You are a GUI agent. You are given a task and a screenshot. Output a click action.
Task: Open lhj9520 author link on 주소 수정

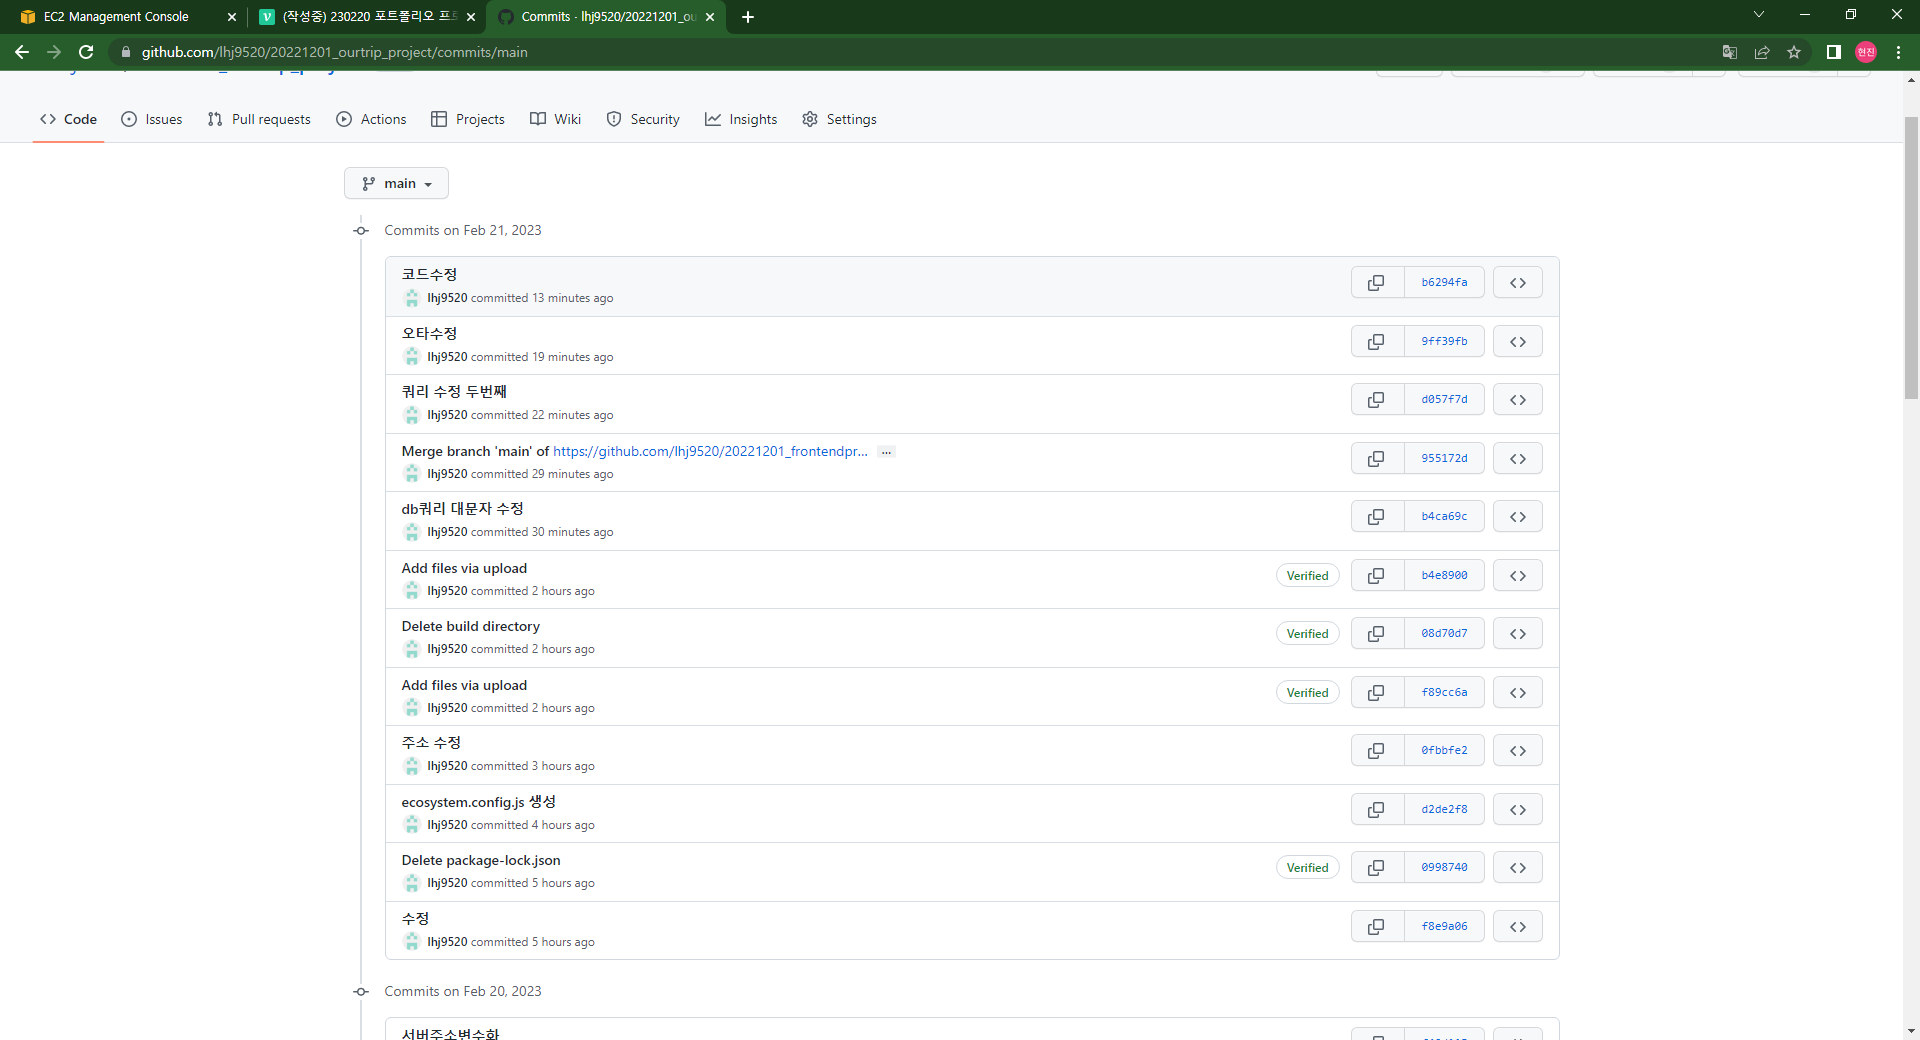point(447,766)
